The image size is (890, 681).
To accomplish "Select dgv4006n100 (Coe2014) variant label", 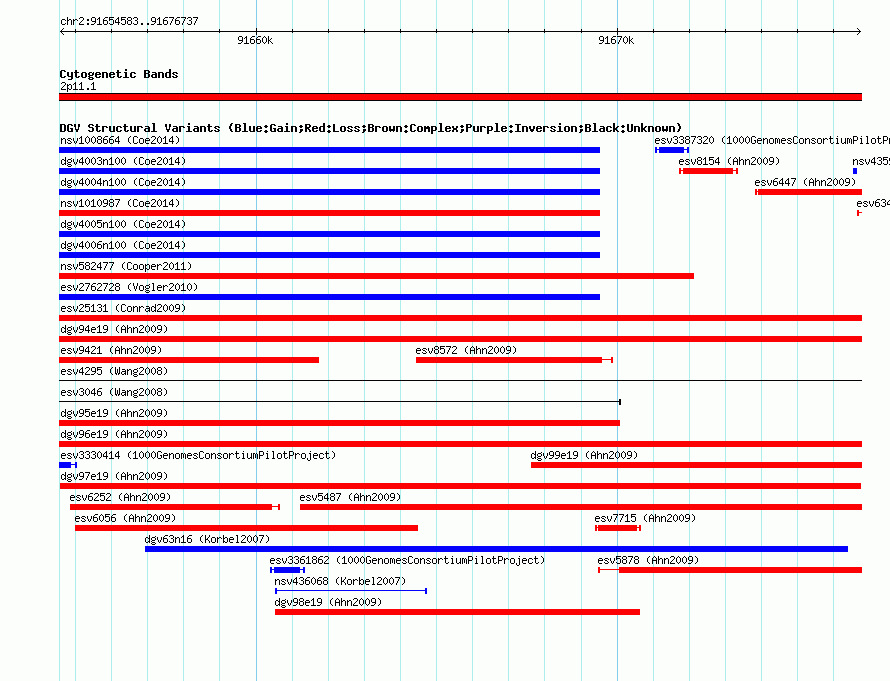I will click(x=123, y=245).
